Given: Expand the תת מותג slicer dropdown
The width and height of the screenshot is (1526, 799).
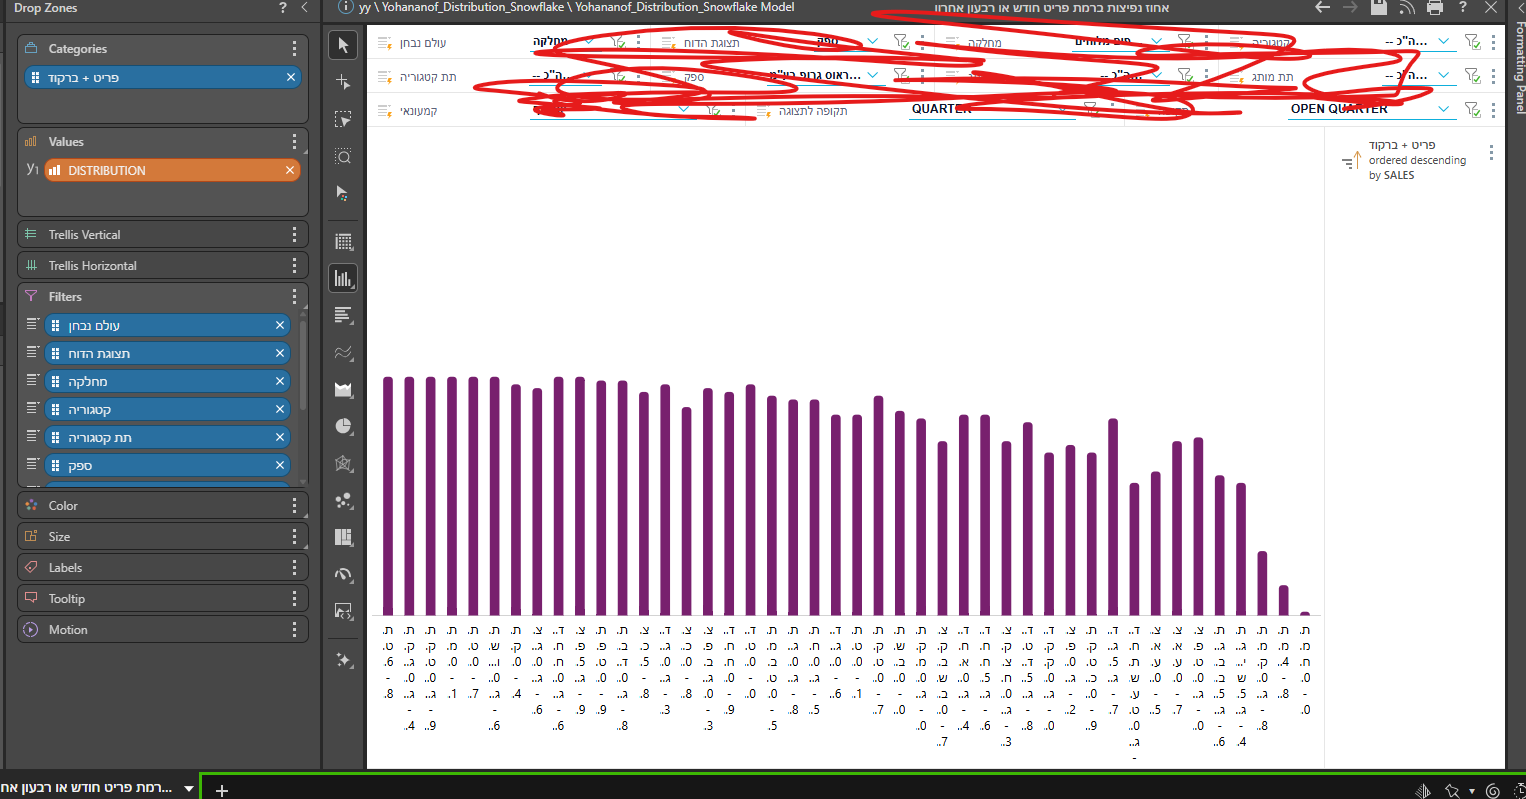Looking at the screenshot, I should [1443, 75].
